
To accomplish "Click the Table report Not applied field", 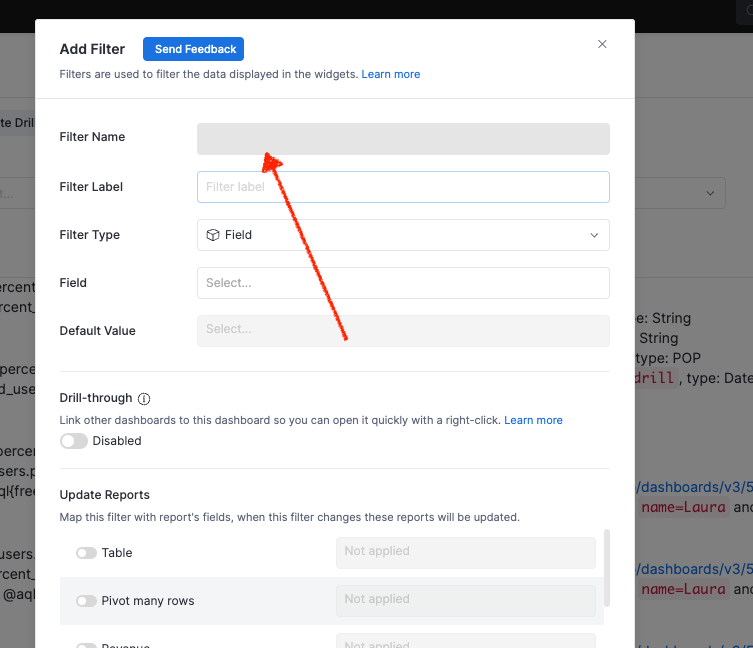I will click(x=465, y=553).
